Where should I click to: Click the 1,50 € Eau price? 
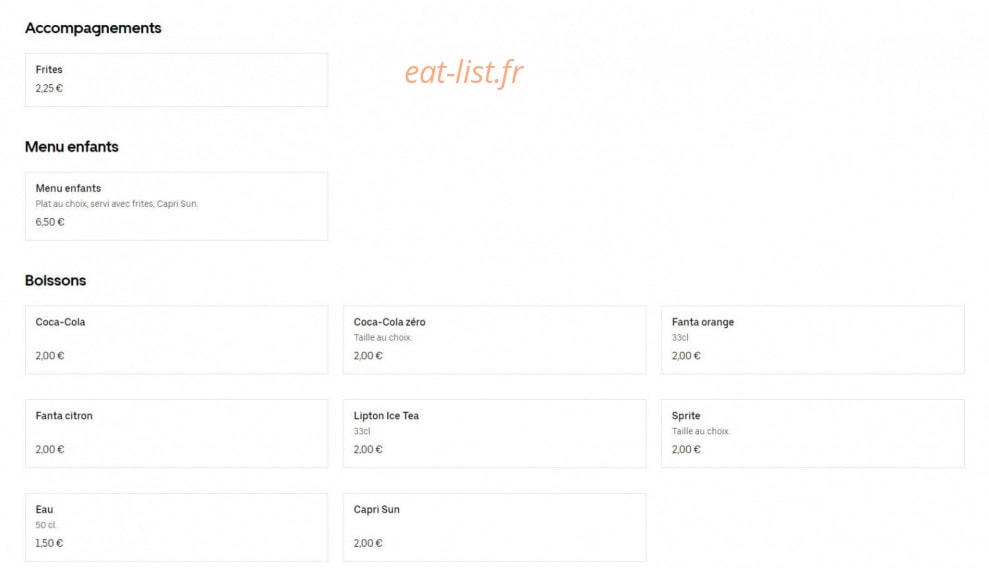click(x=49, y=543)
